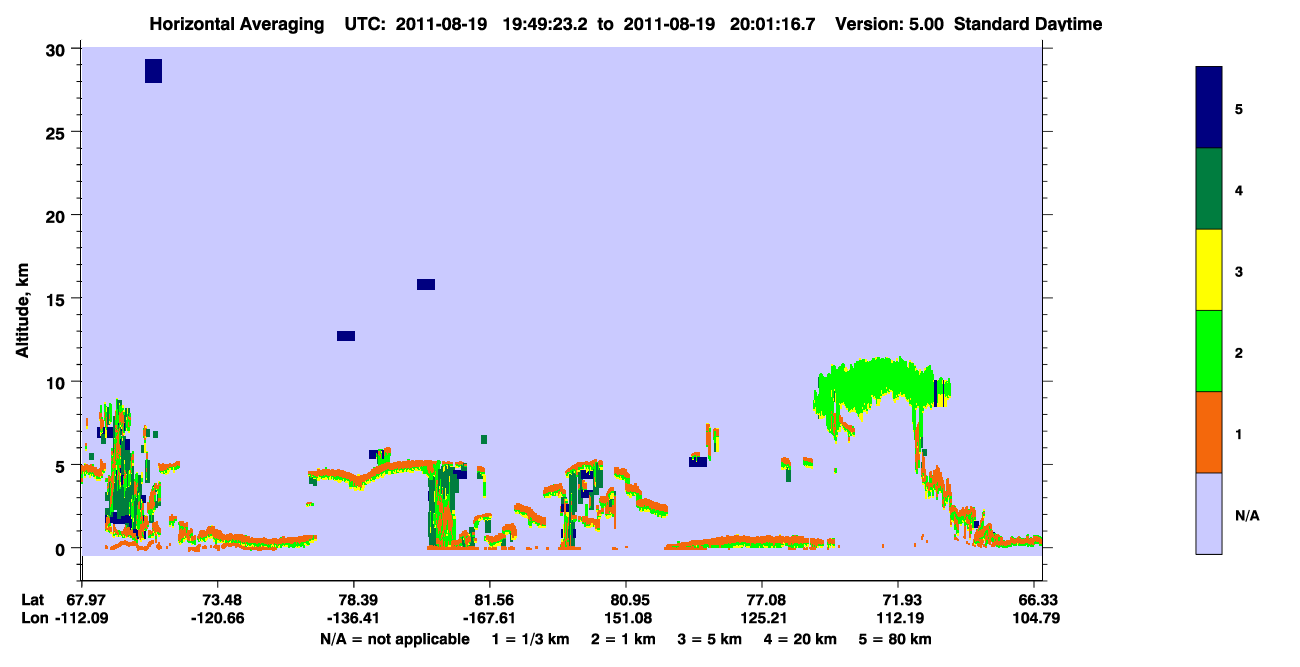Click the longitude value 112.19

(899, 618)
